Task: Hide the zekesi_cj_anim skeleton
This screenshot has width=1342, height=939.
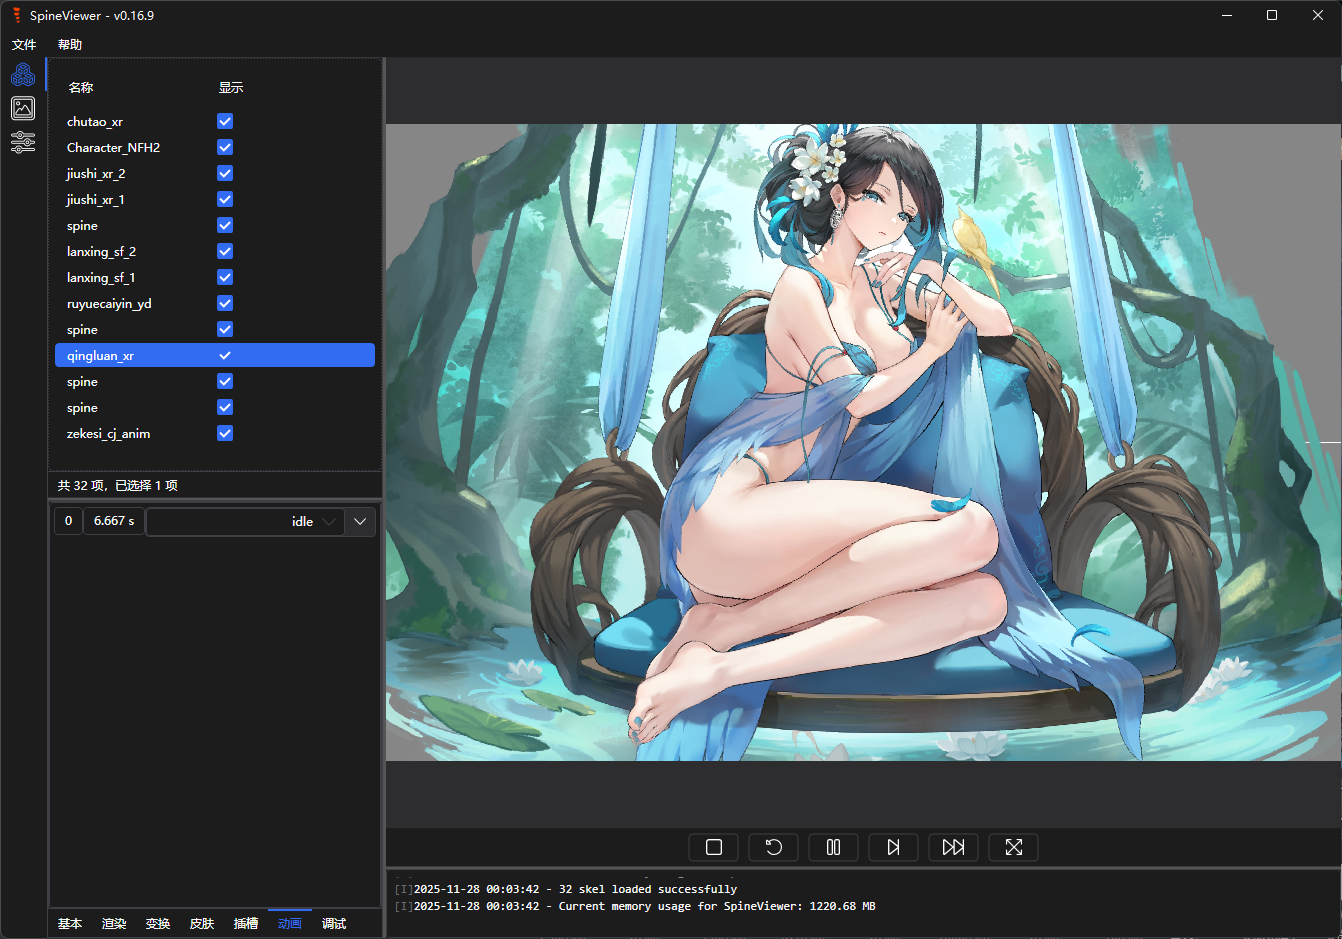Action: pyautogui.click(x=225, y=433)
